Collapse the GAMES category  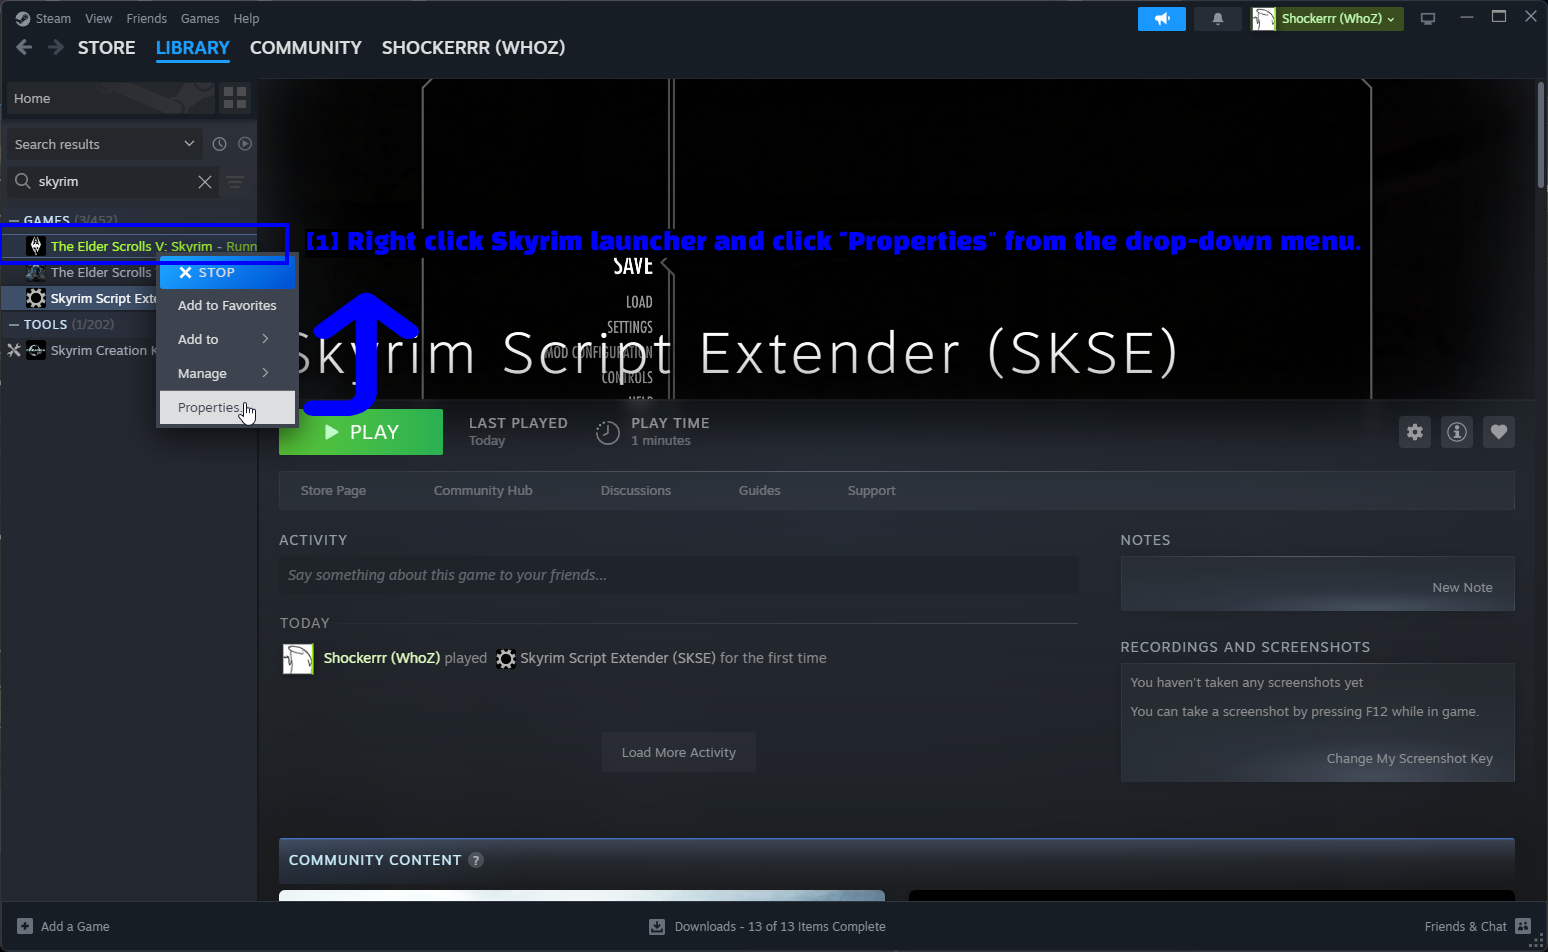14,220
